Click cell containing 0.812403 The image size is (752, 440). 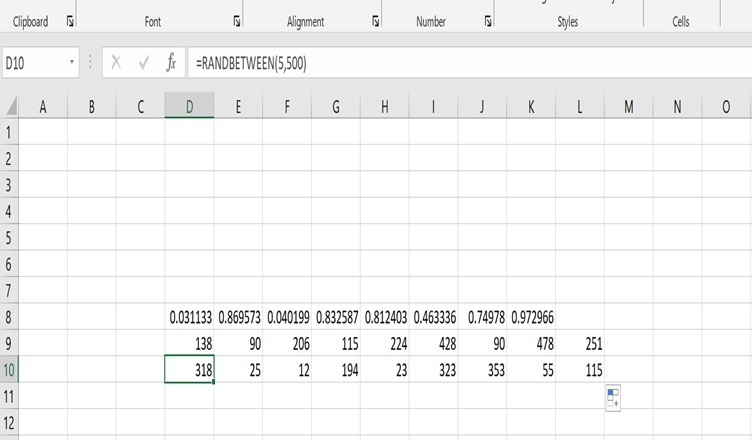[x=385, y=317]
